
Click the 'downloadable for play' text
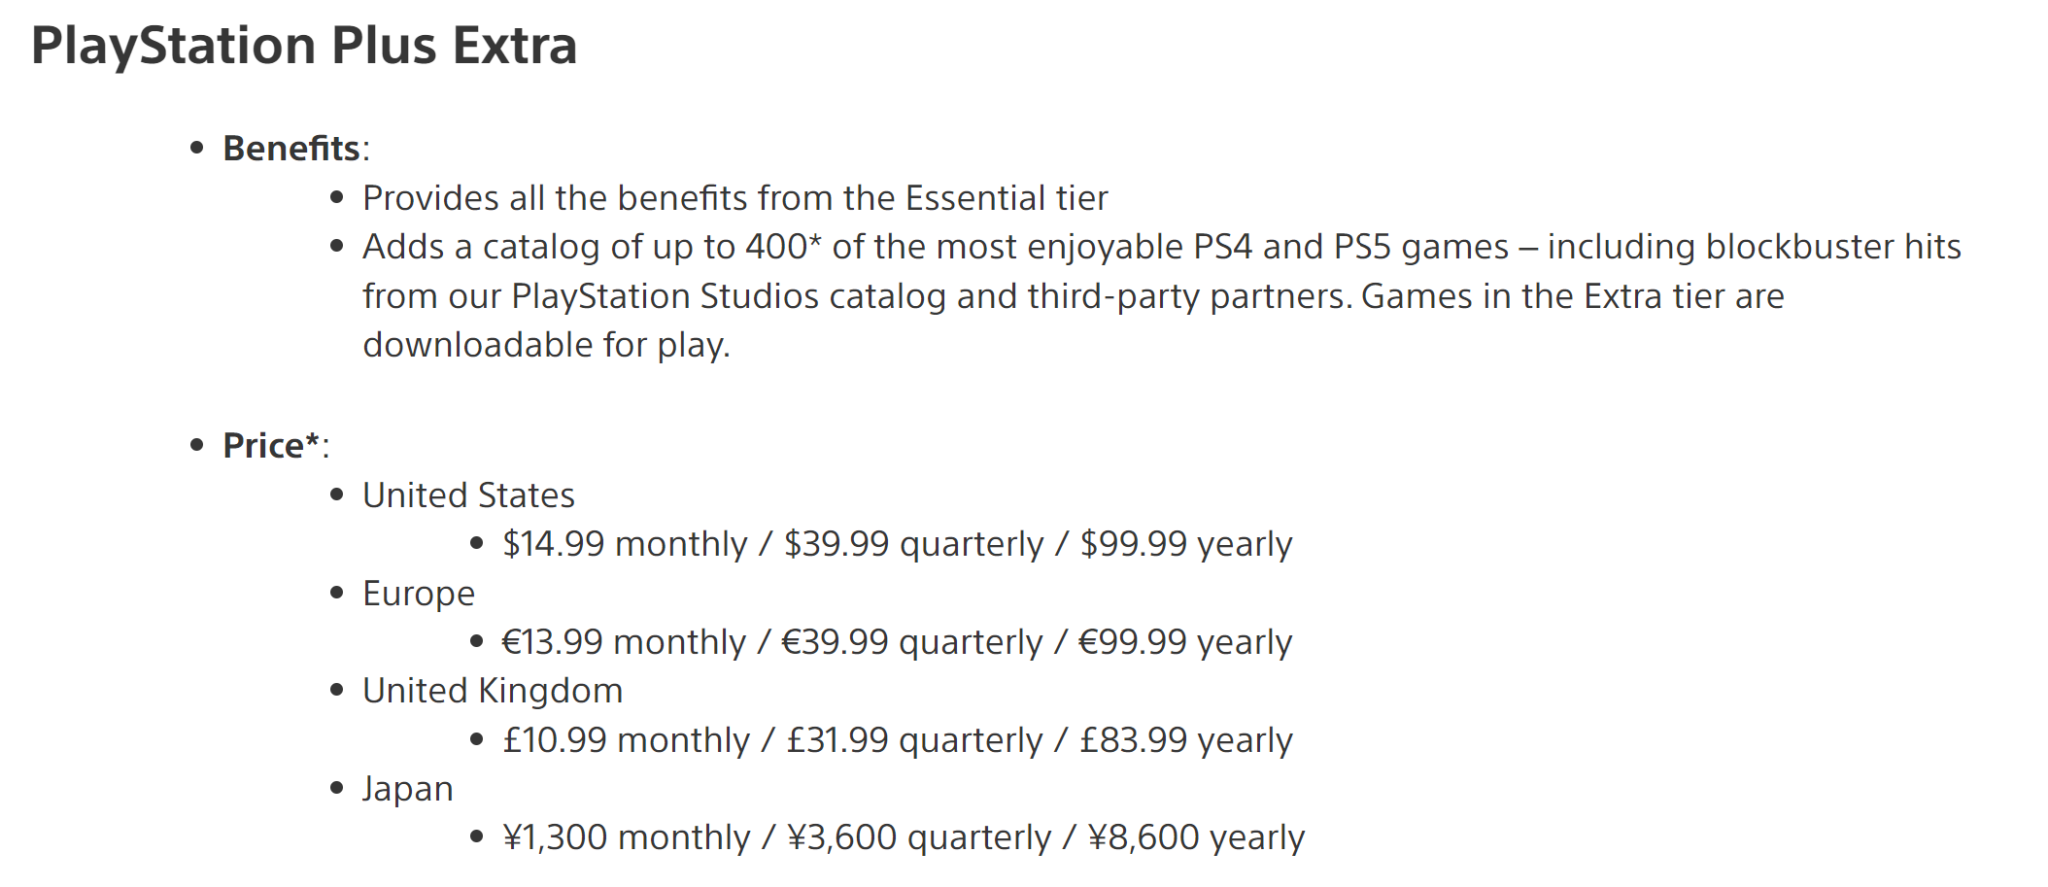coord(546,345)
